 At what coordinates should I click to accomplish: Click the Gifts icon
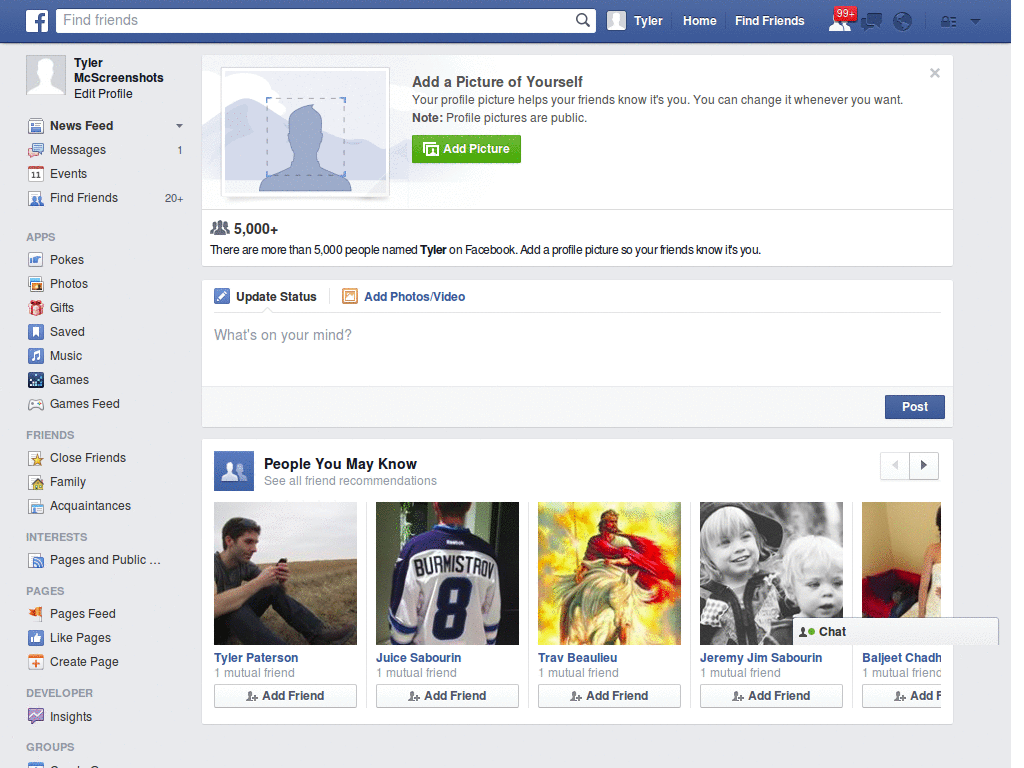pos(36,308)
